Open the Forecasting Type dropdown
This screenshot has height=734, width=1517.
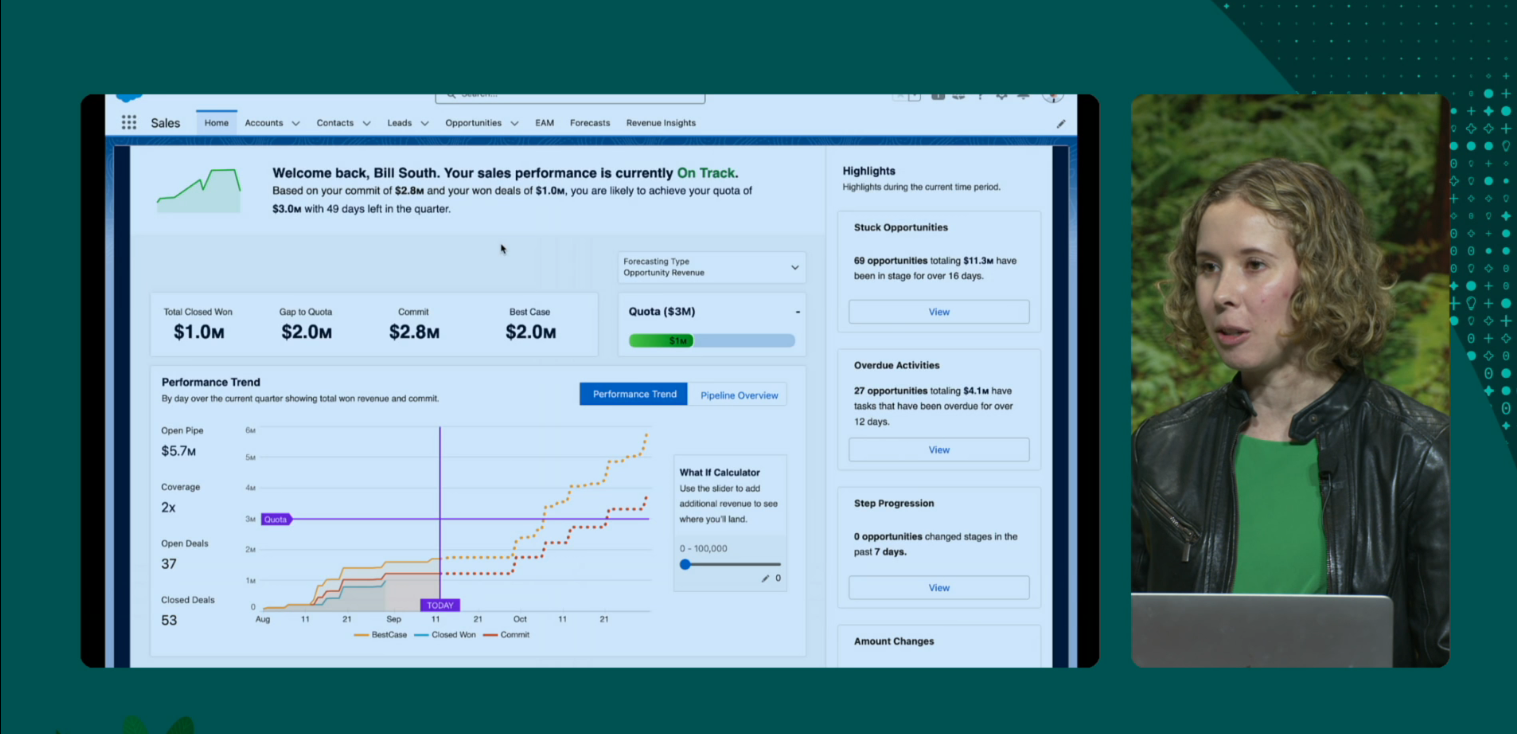(x=712, y=267)
